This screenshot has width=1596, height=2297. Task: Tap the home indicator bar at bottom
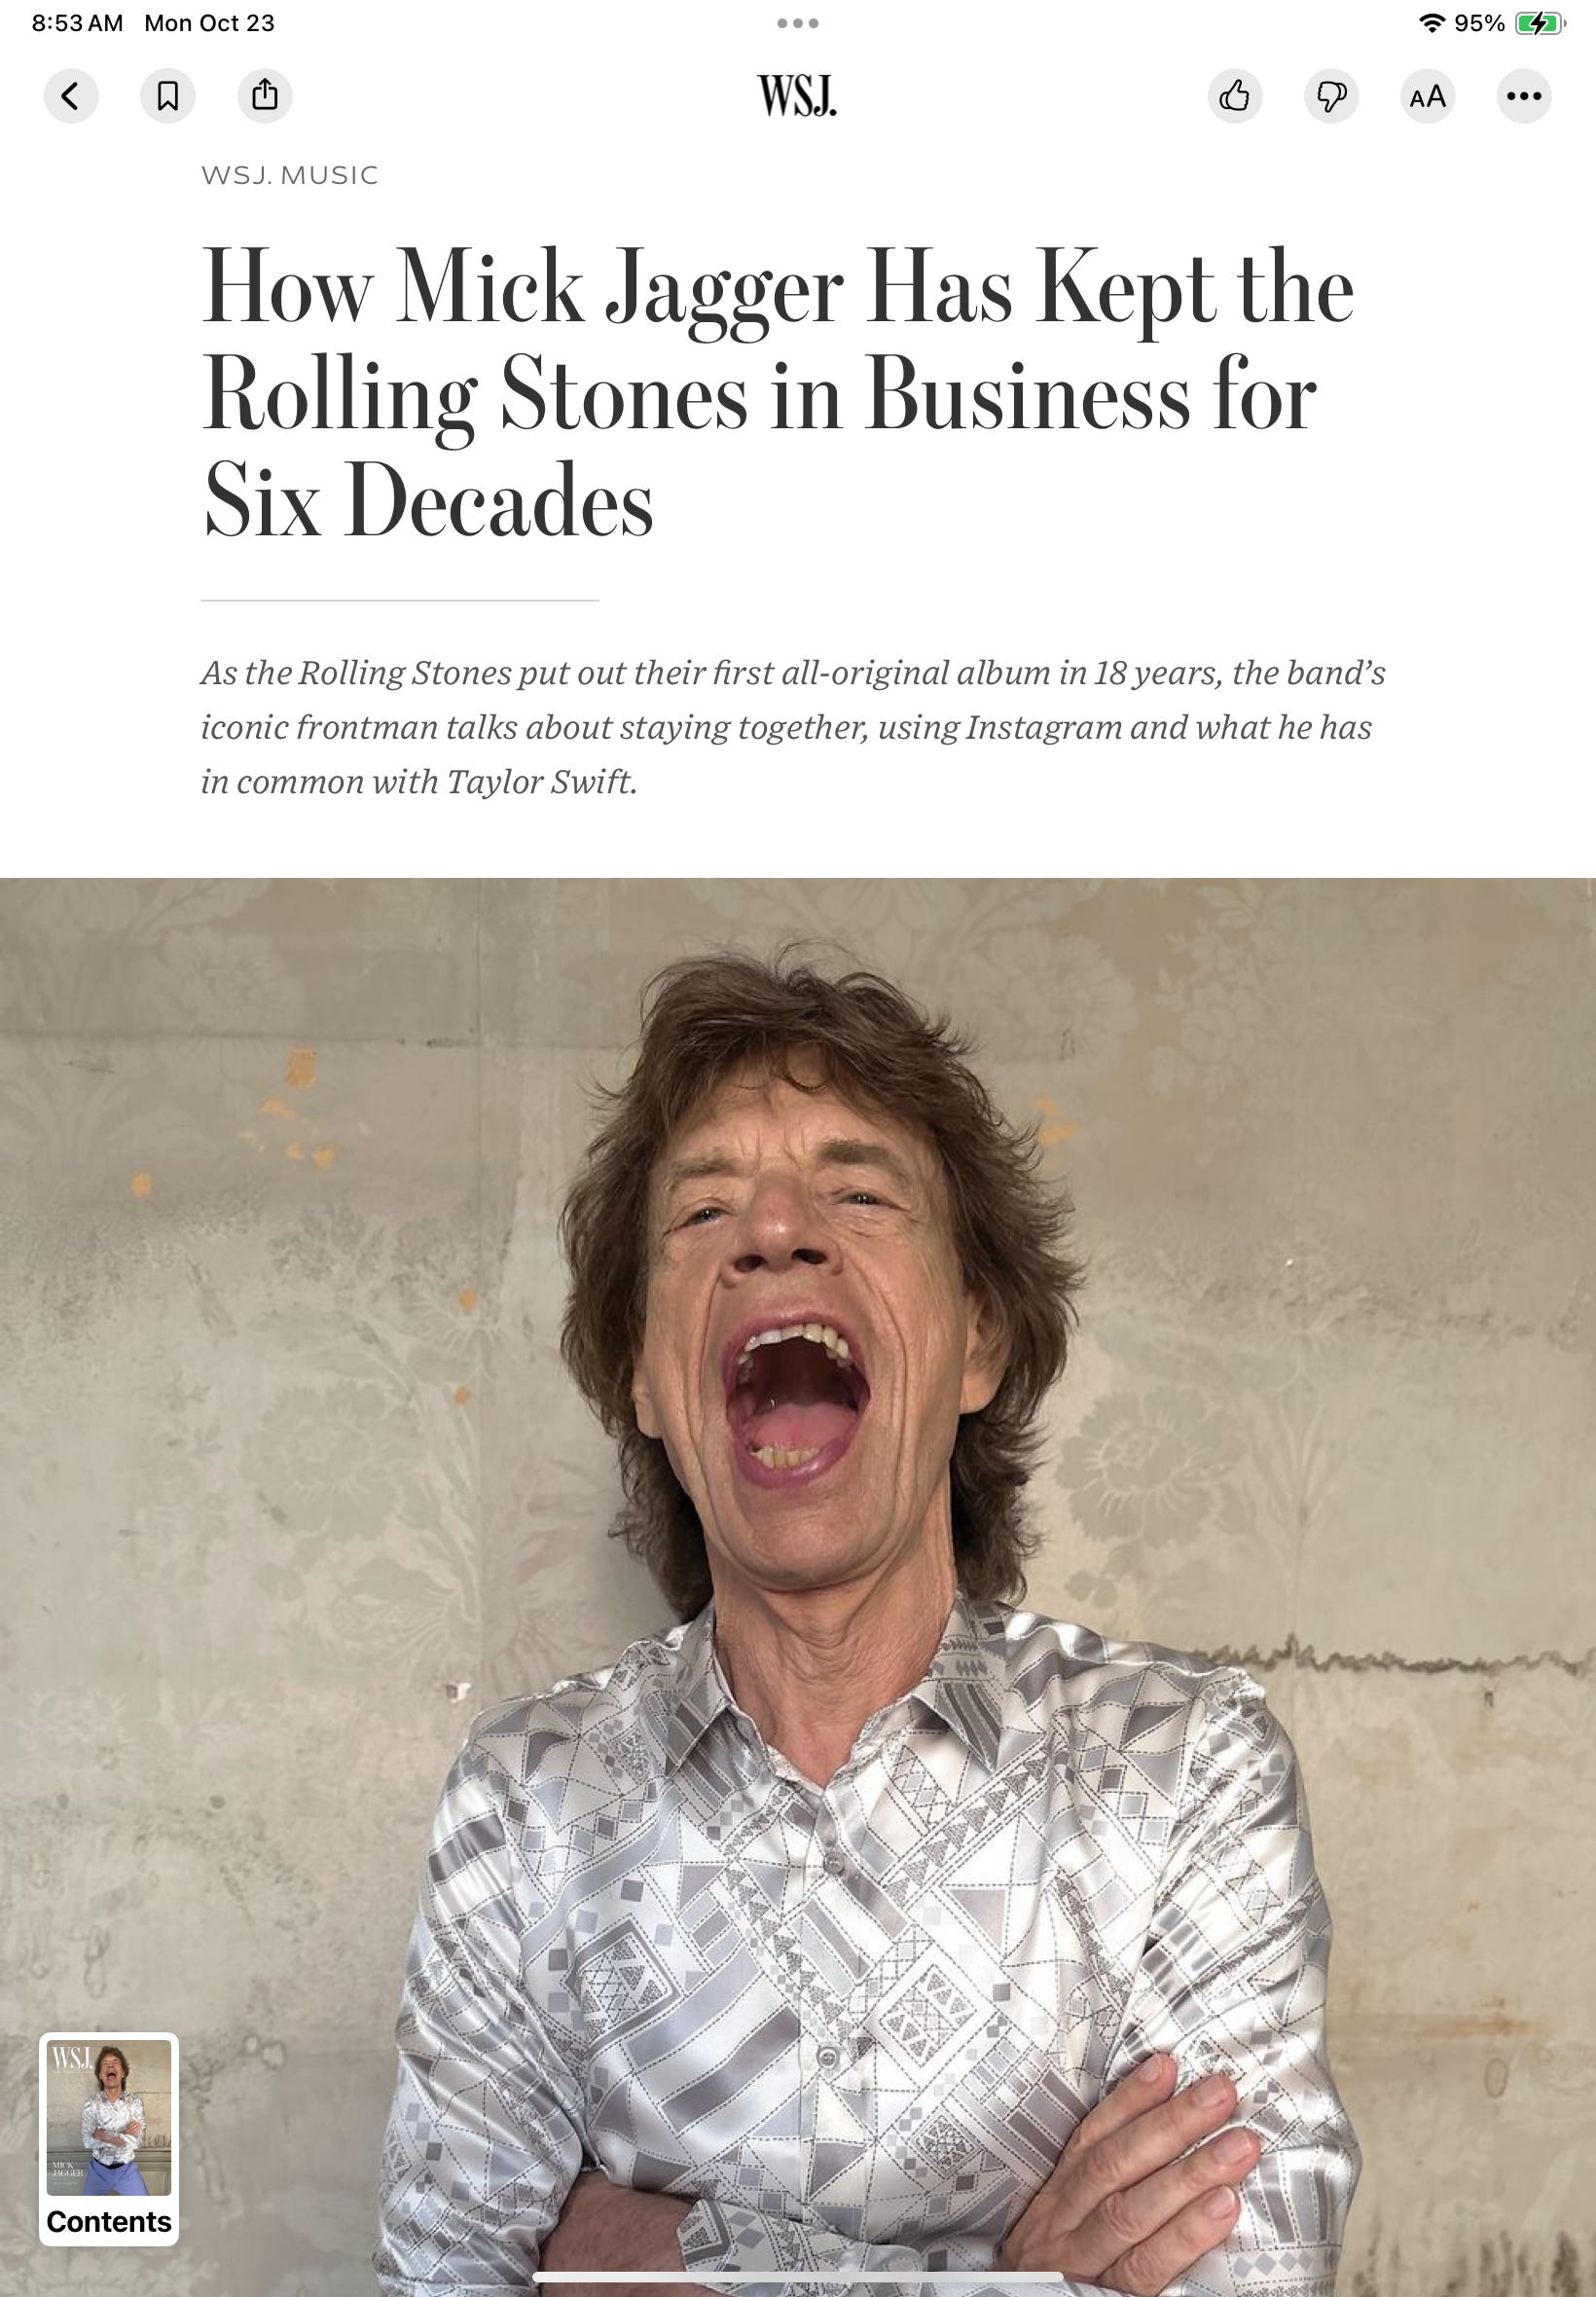798,2277
